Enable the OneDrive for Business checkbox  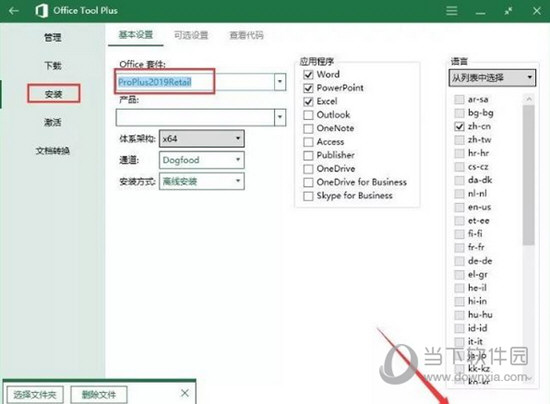tap(308, 182)
